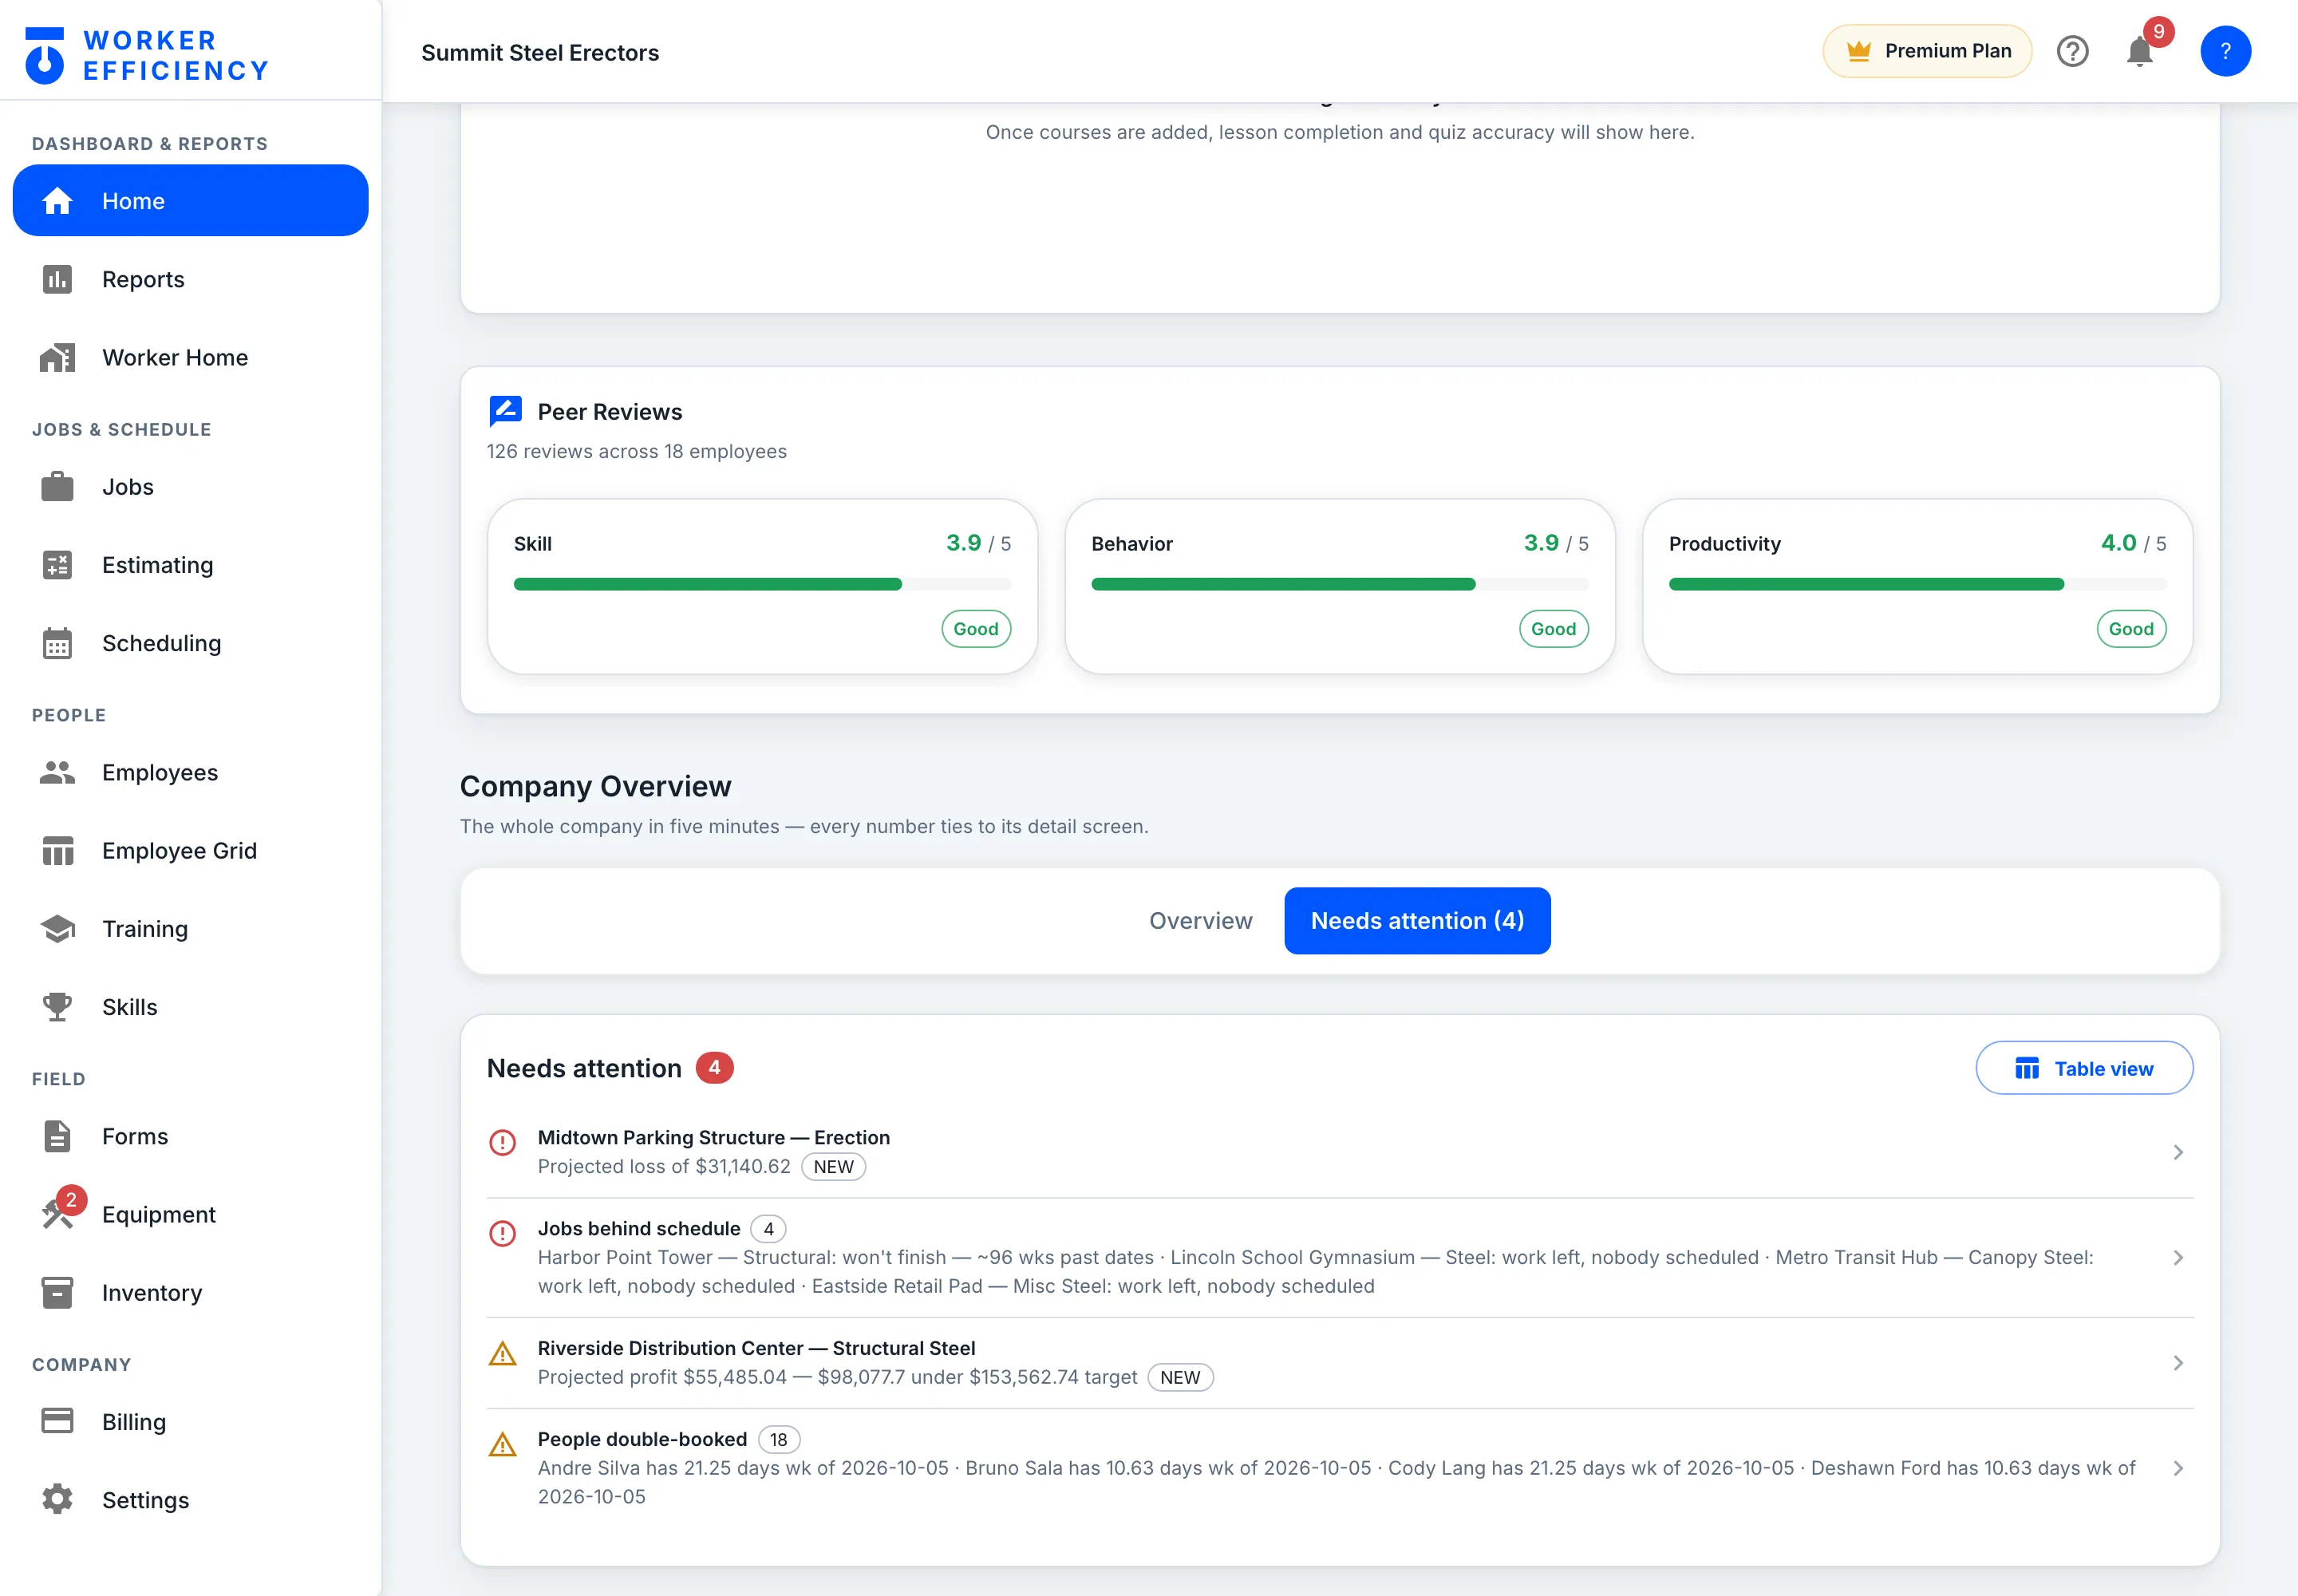Viewport: 2298px width, 1596px height.
Task: Open Skills trophy icon
Action: pyautogui.click(x=57, y=1007)
